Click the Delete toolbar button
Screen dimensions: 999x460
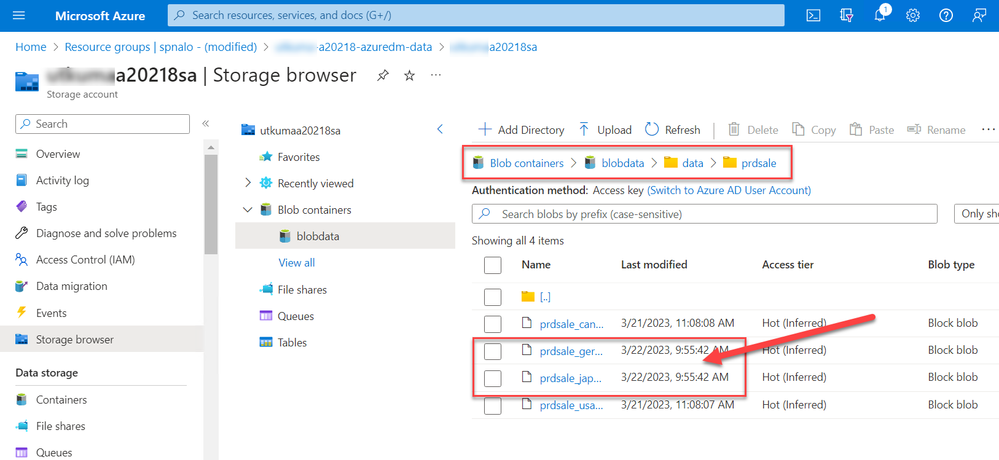click(752, 130)
